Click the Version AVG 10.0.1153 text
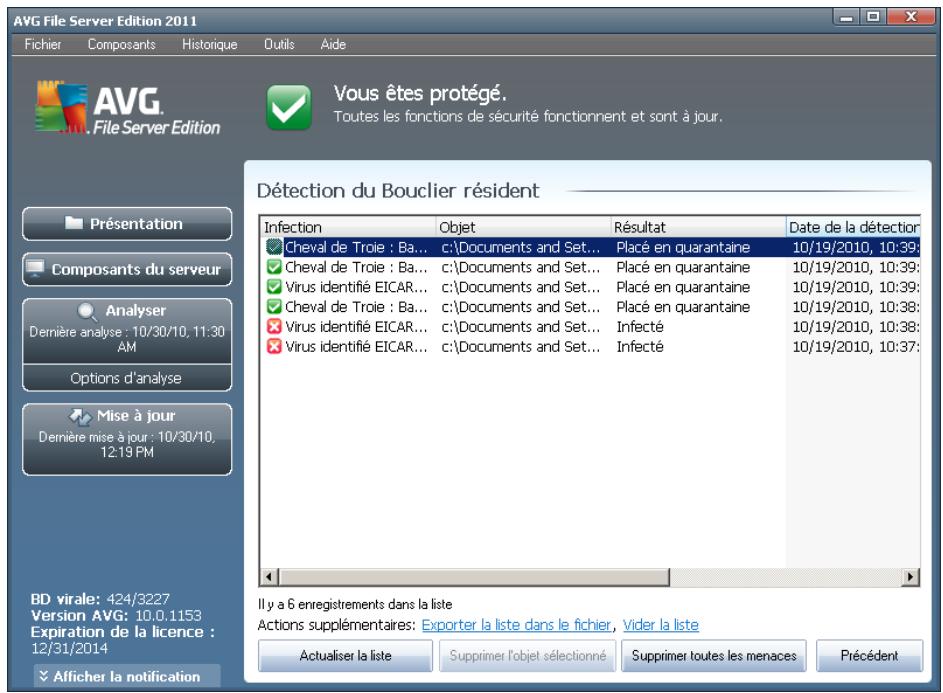The height and width of the screenshot is (693, 943). 116,615
